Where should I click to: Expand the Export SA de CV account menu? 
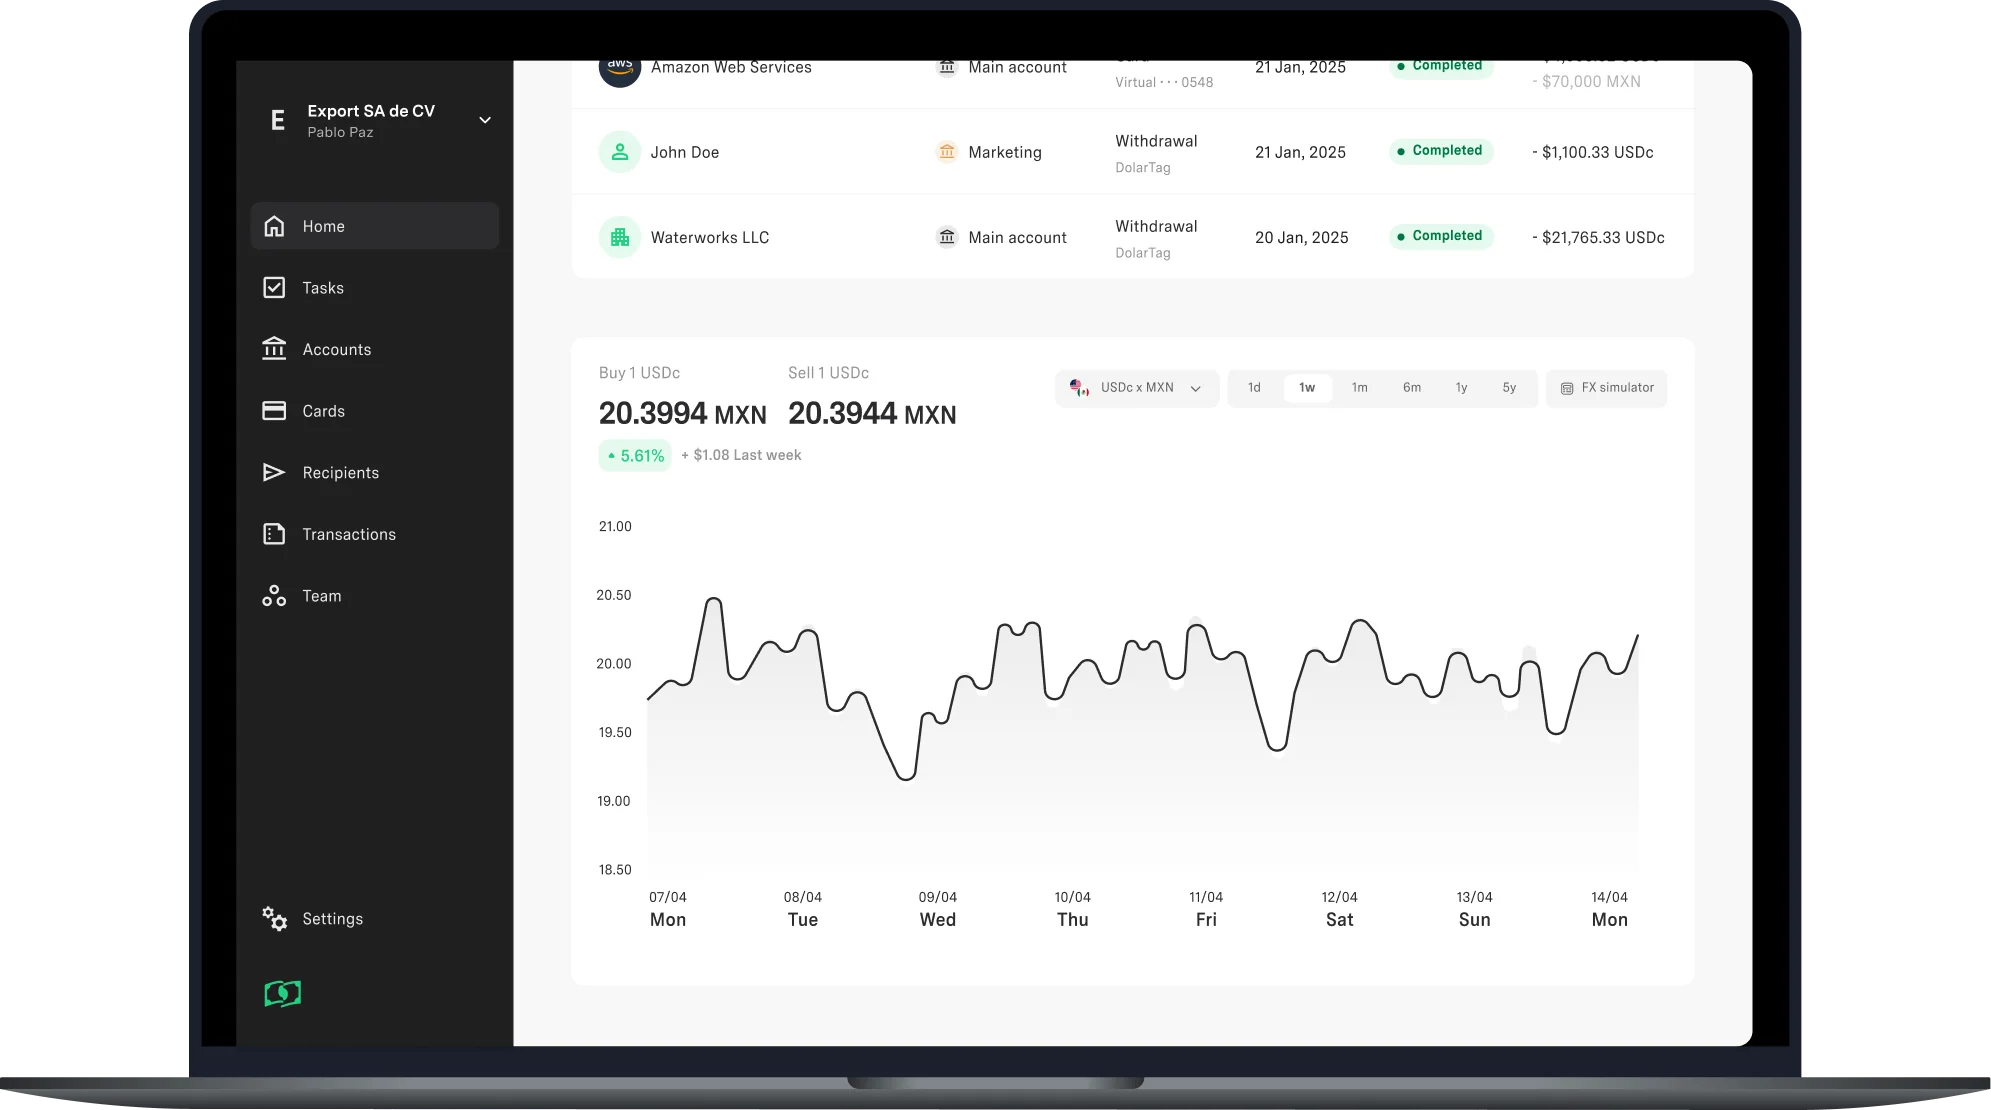[372, 111]
